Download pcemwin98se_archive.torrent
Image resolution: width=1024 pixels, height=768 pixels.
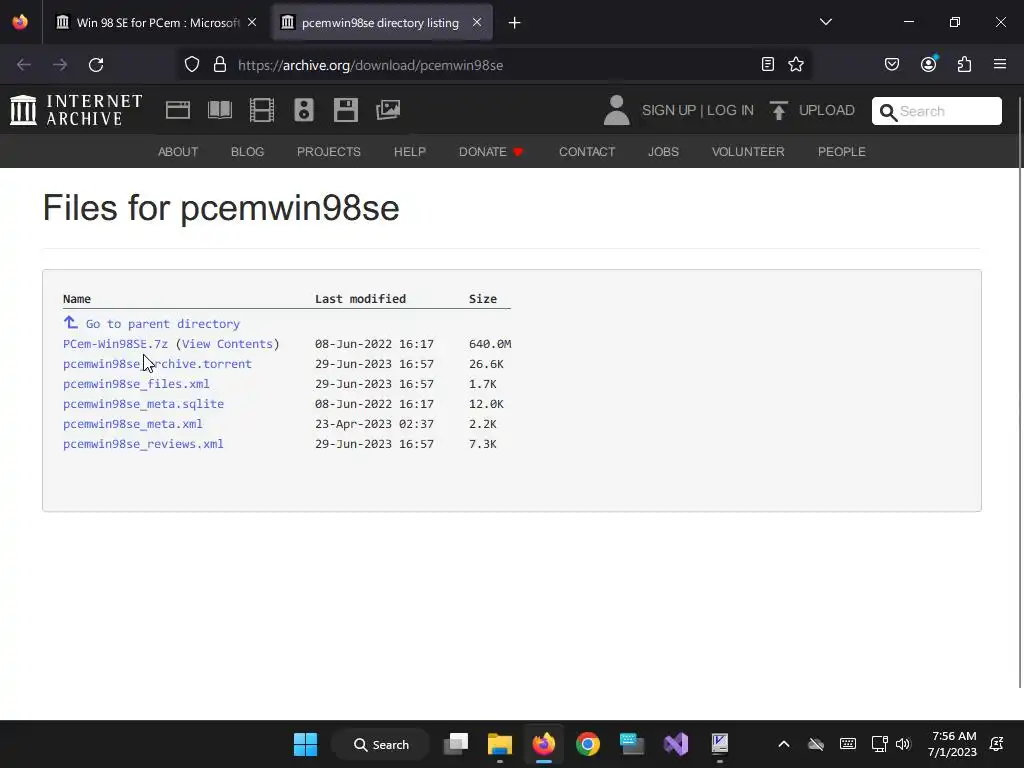click(157, 364)
